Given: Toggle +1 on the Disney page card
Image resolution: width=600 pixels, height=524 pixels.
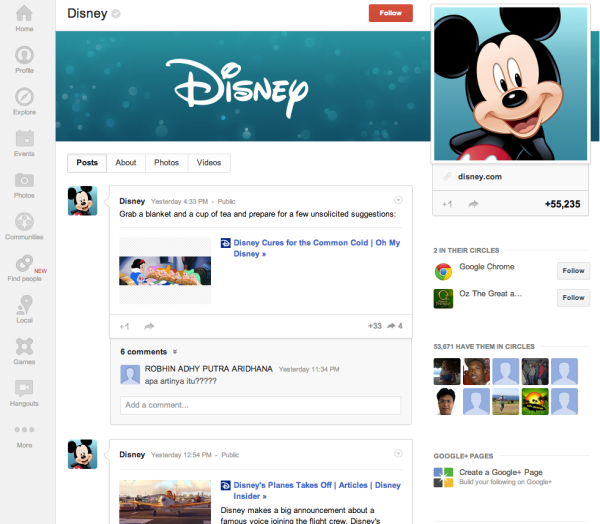Looking at the screenshot, I should [x=448, y=204].
